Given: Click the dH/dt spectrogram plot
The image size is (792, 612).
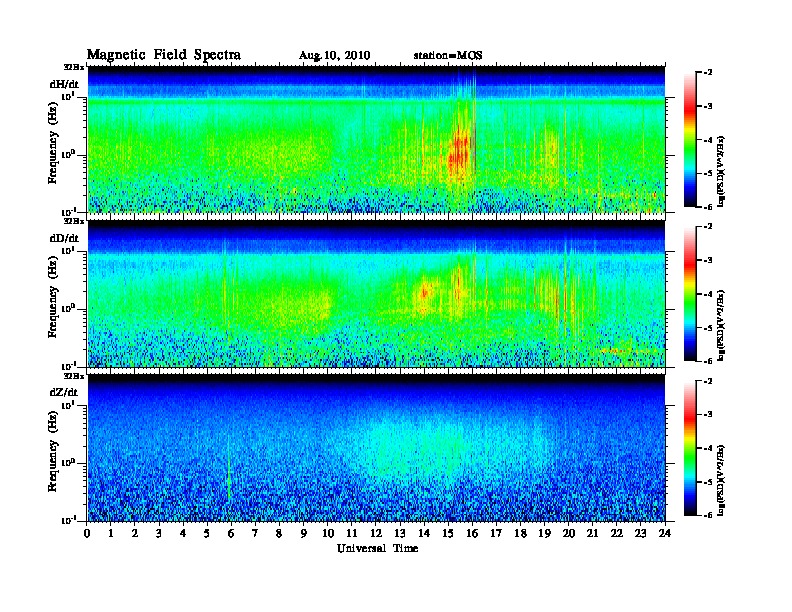Looking at the screenshot, I should (x=376, y=139).
